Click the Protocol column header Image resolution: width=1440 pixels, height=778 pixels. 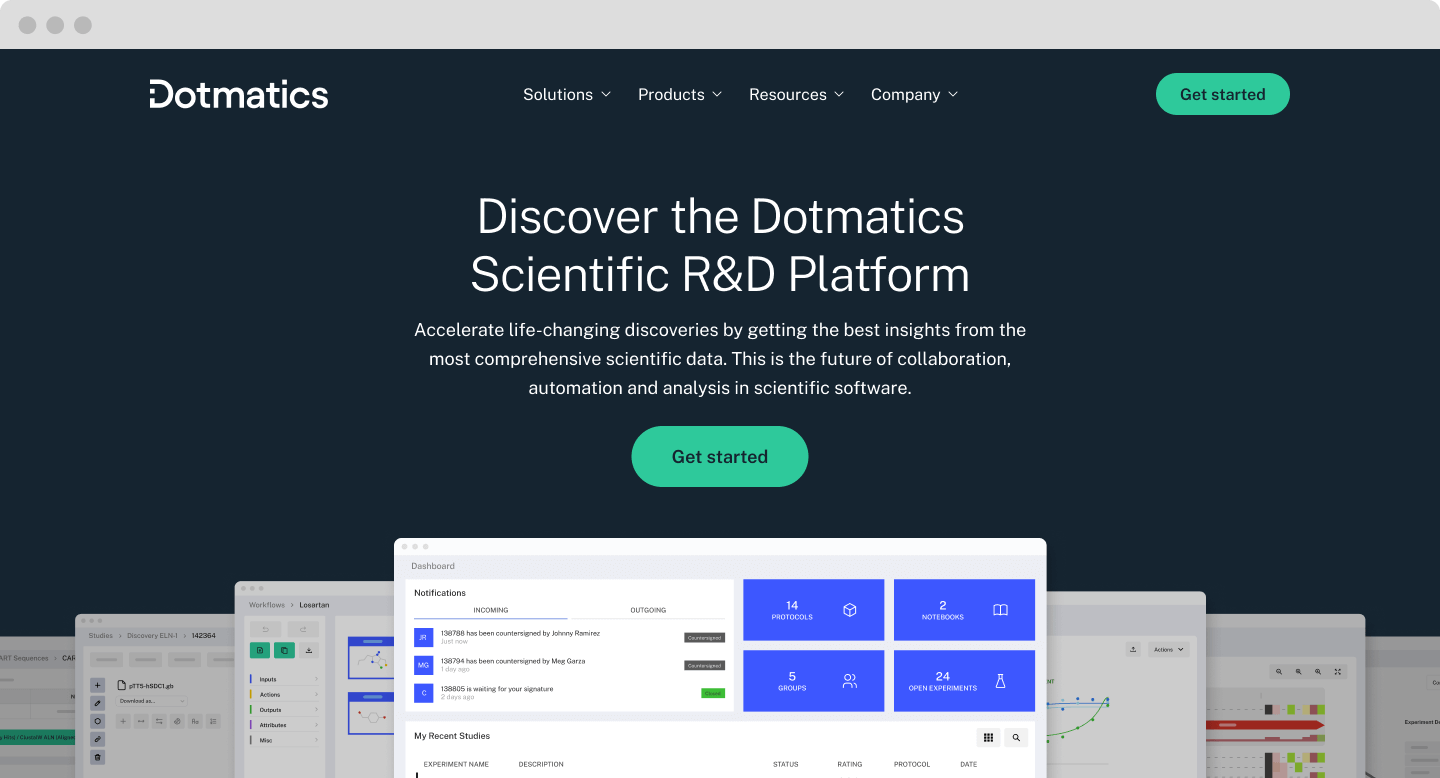click(x=912, y=765)
